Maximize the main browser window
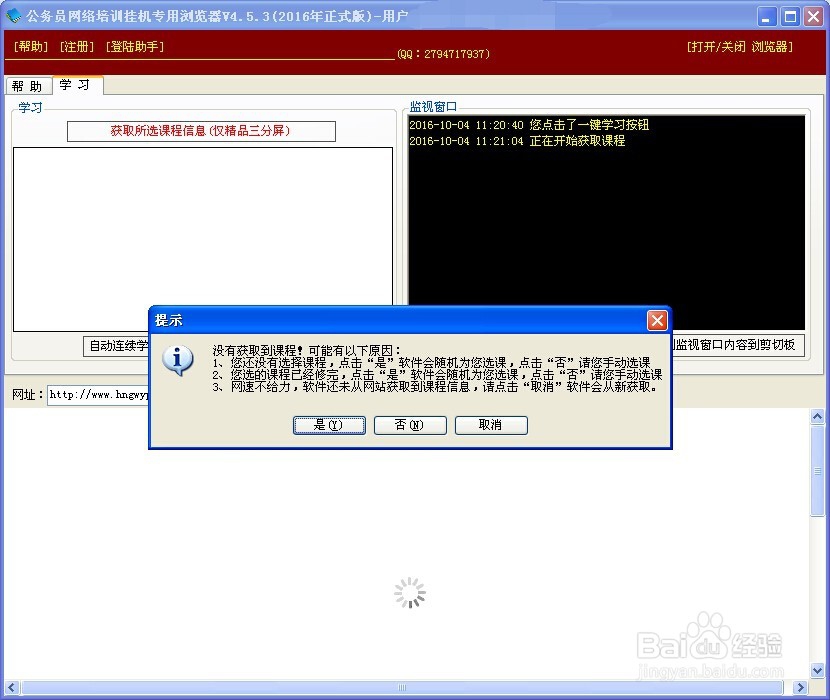 tap(790, 17)
